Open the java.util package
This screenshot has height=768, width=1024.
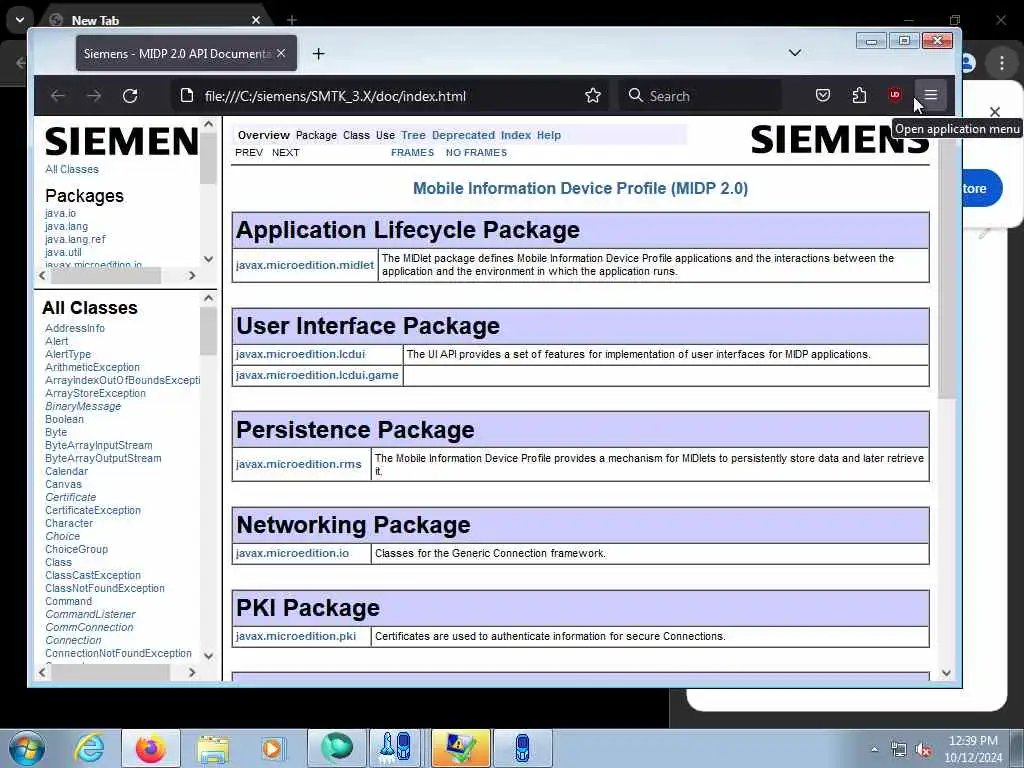63,252
